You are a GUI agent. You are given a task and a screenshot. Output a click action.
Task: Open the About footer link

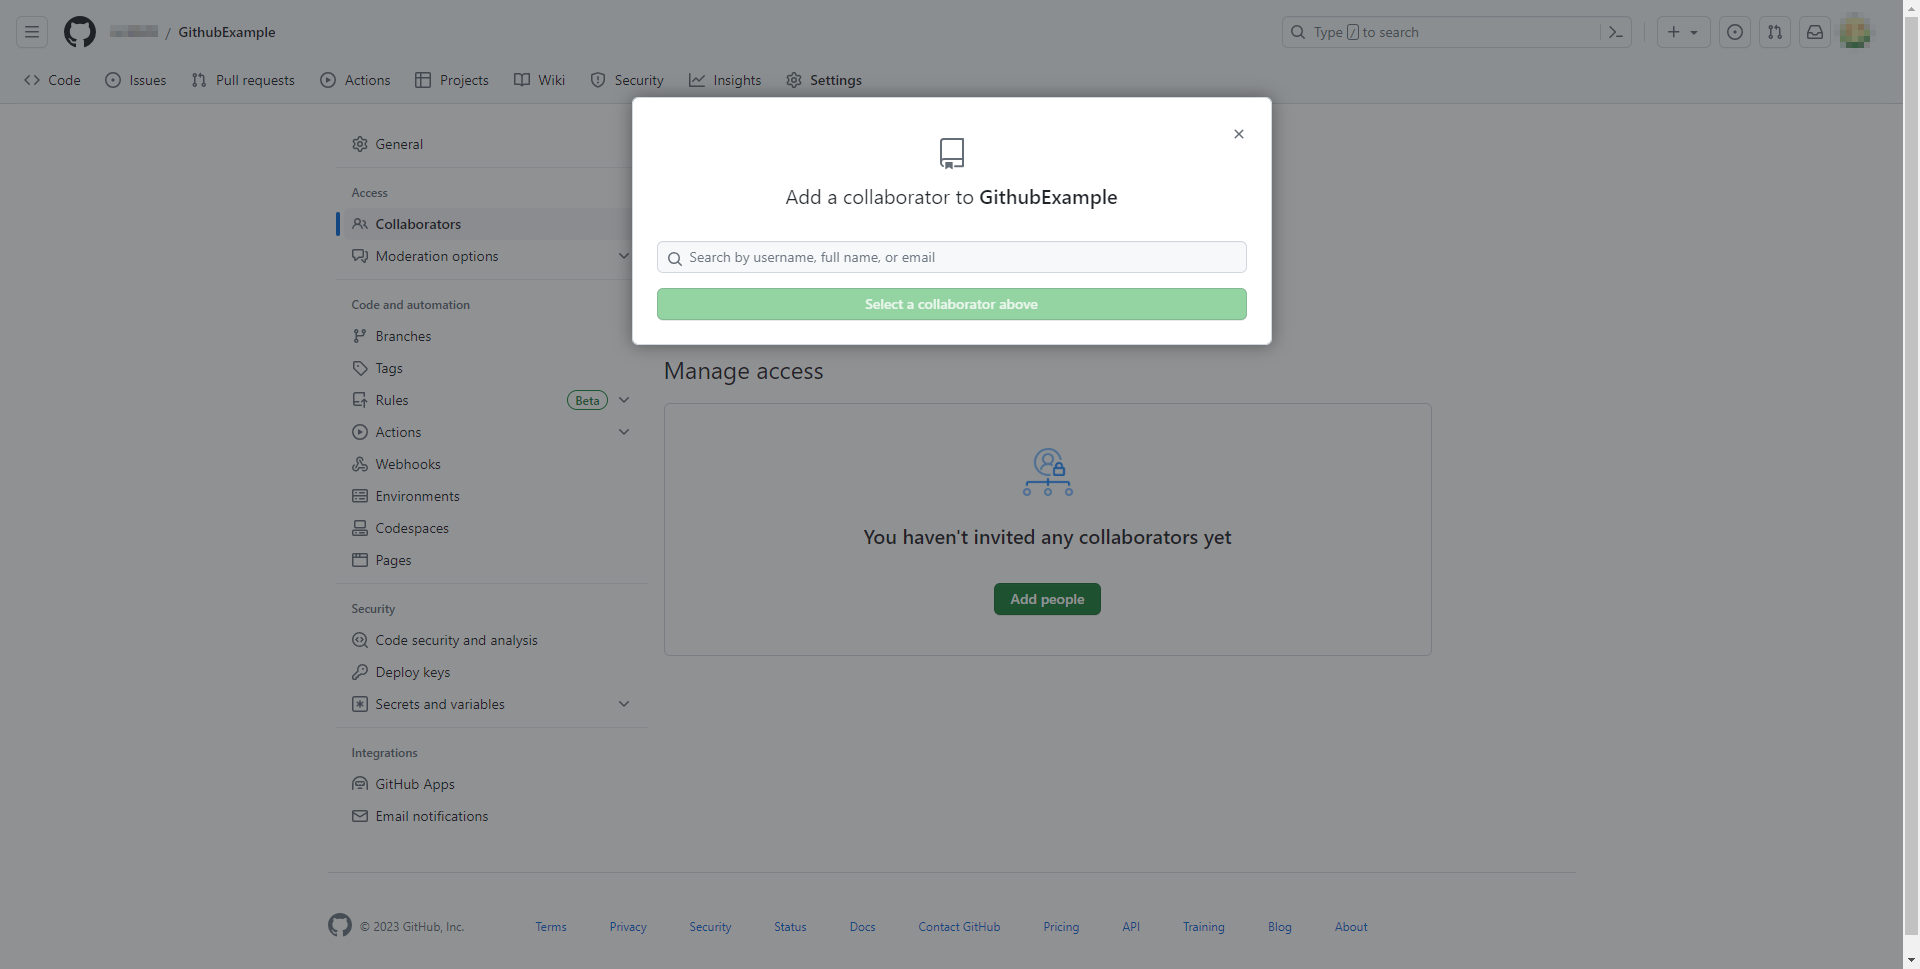coord(1351,927)
